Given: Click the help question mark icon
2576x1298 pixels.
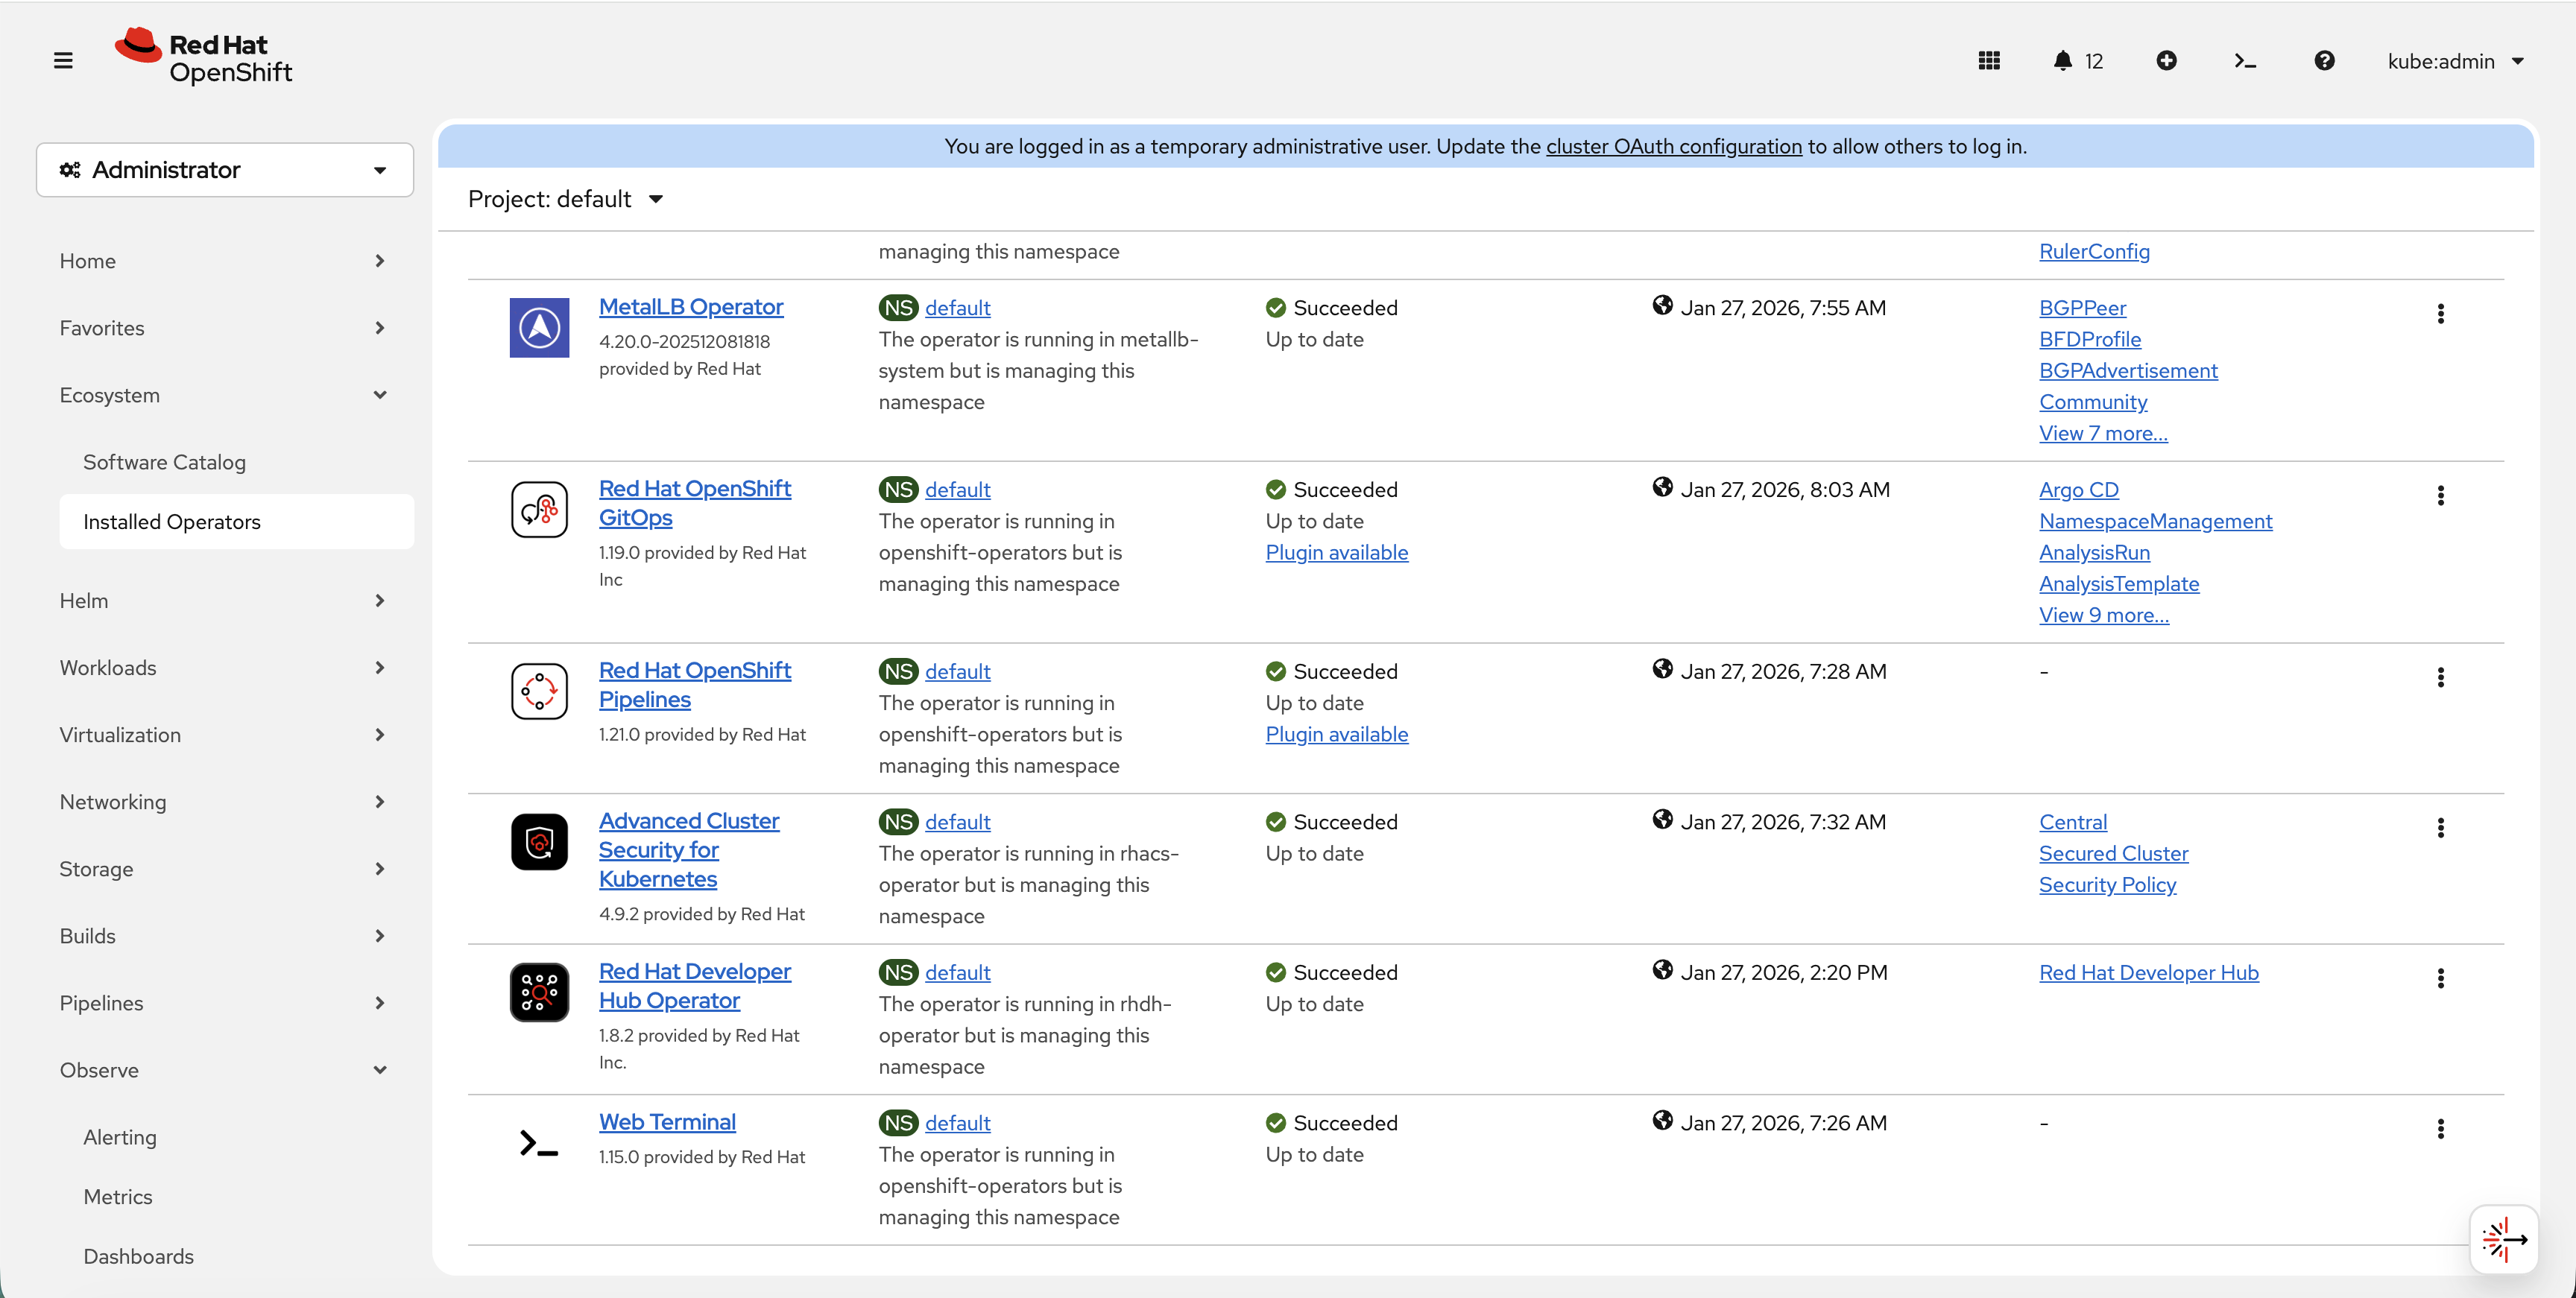Looking at the screenshot, I should (x=2325, y=60).
